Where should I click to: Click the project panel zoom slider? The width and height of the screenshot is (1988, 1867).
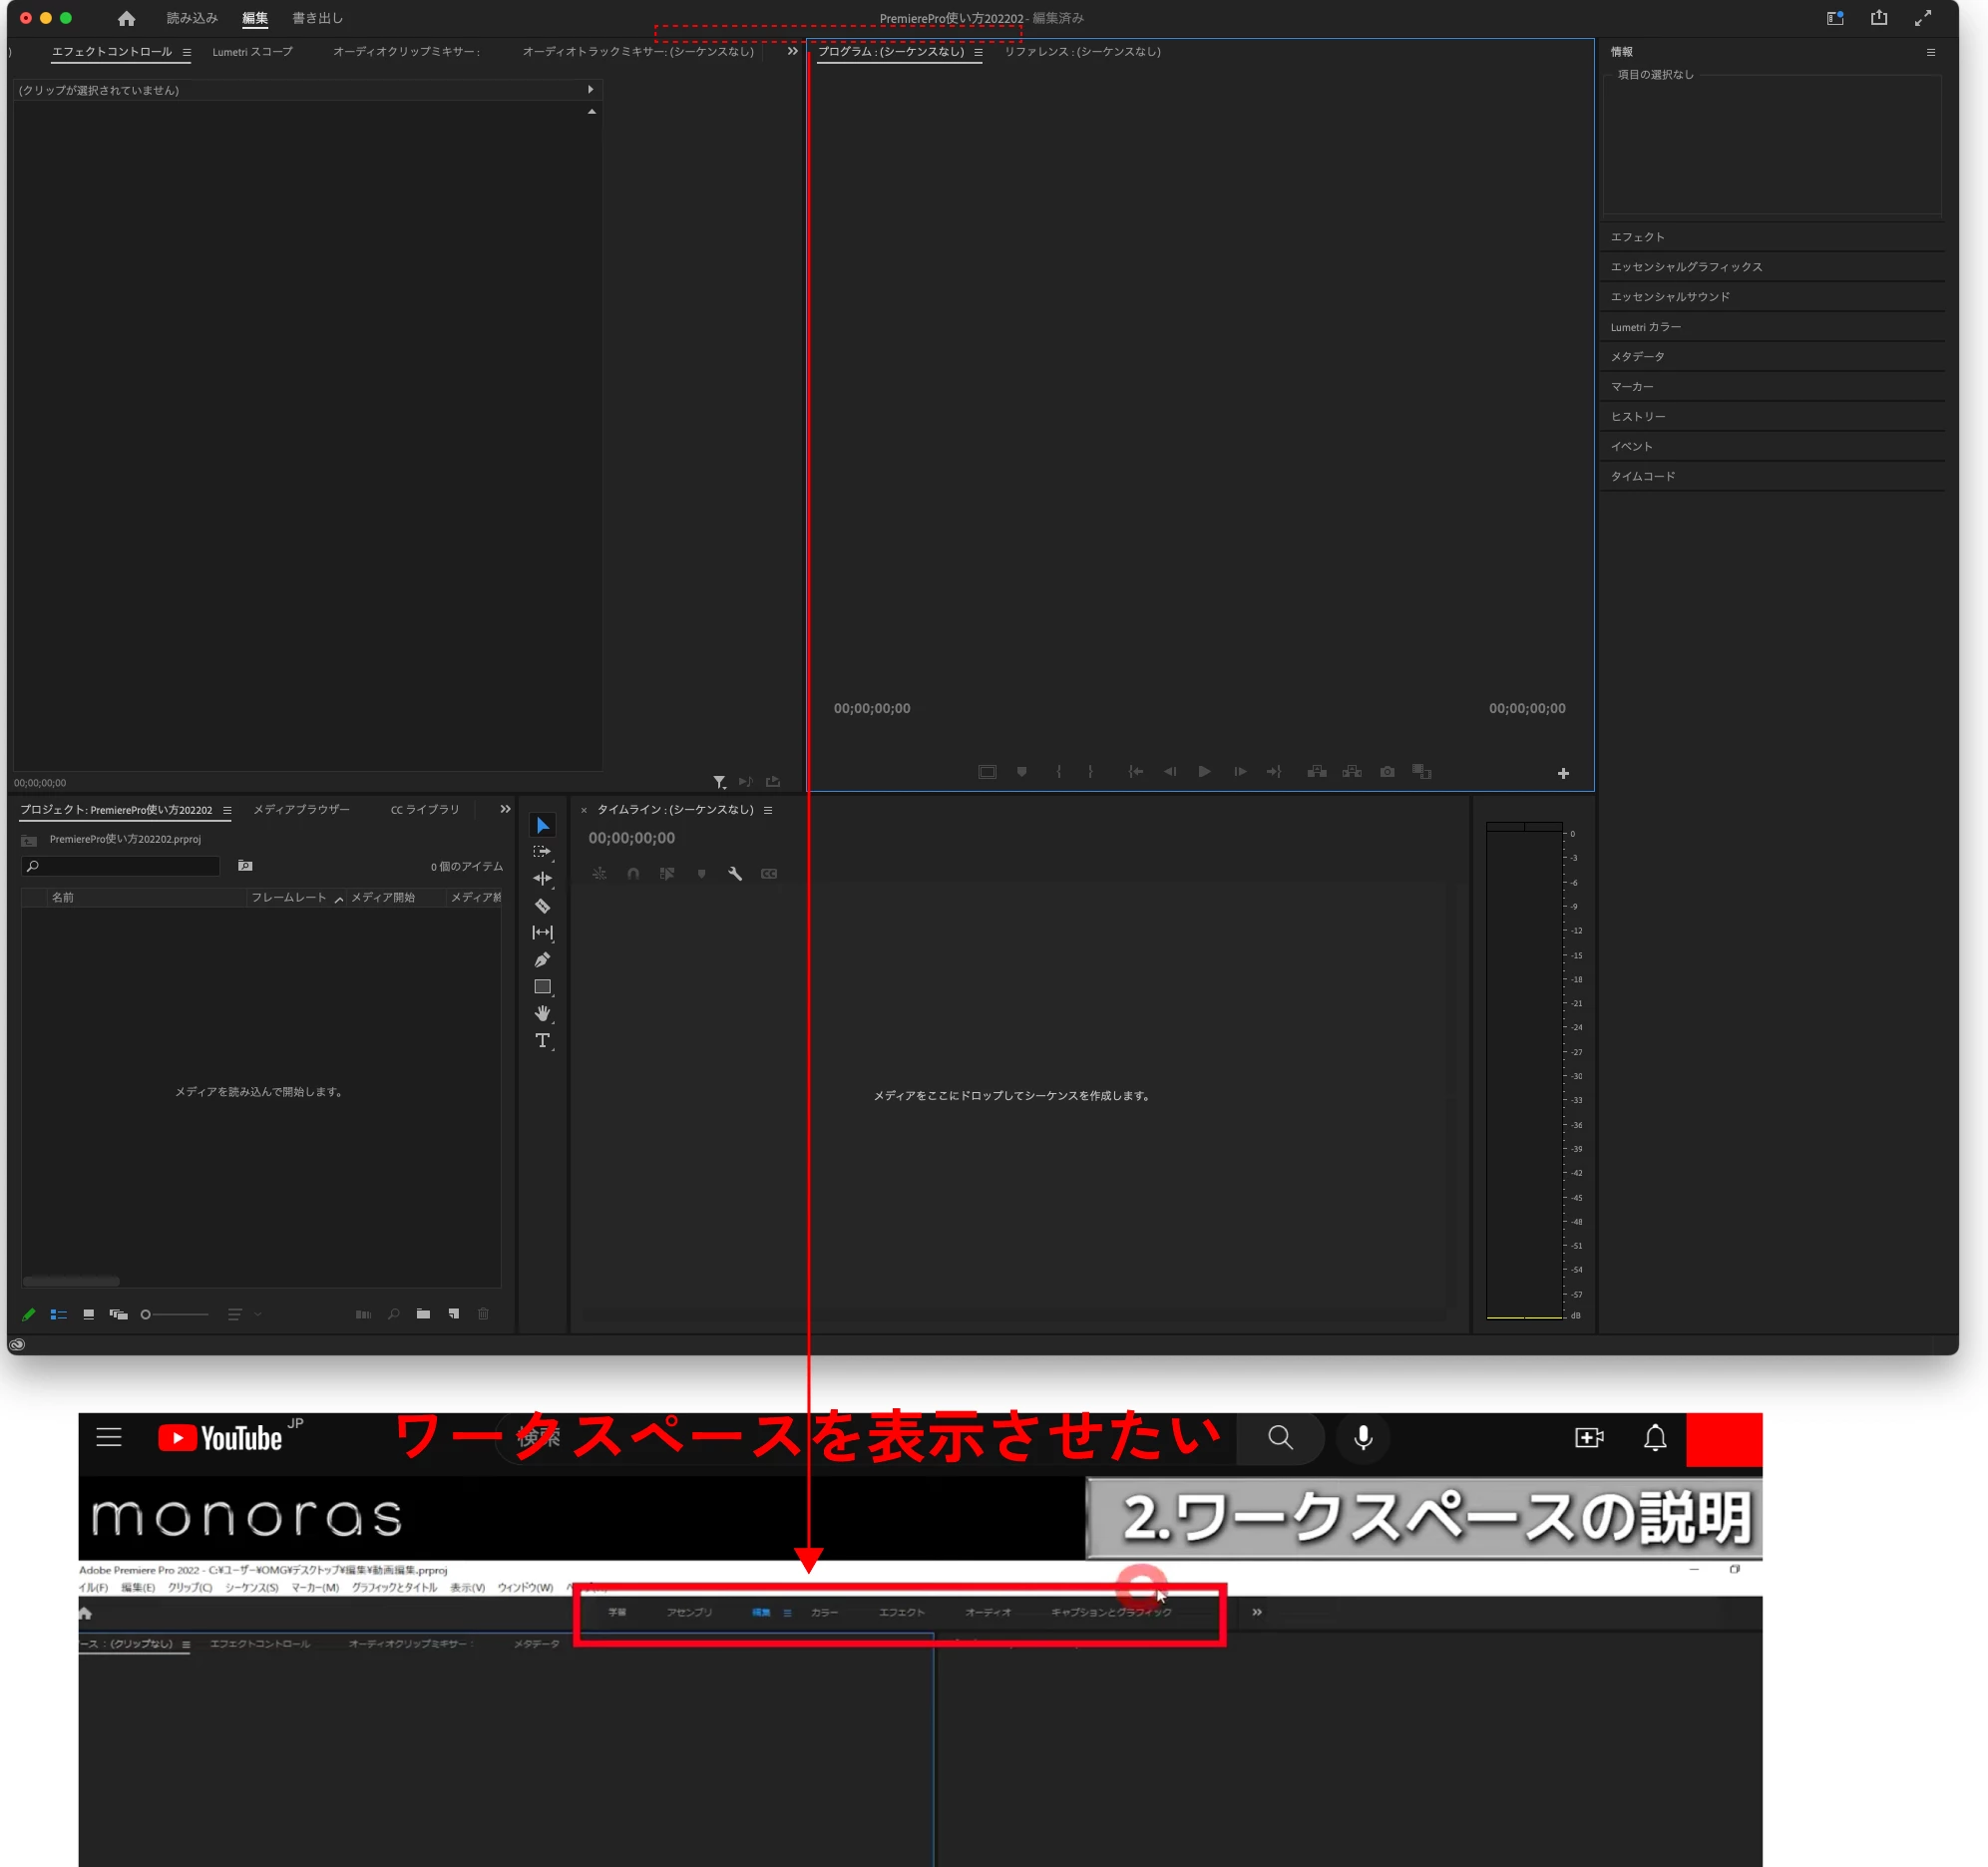175,1314
